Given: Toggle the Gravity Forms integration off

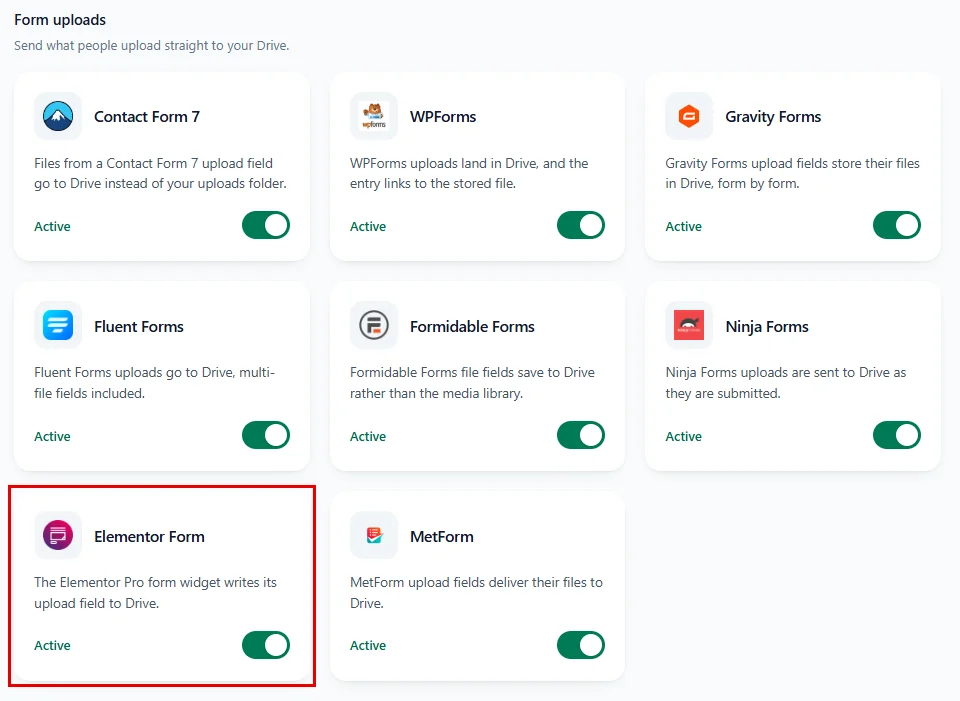Looking at the screenshot, I should (x=897, y=225).
